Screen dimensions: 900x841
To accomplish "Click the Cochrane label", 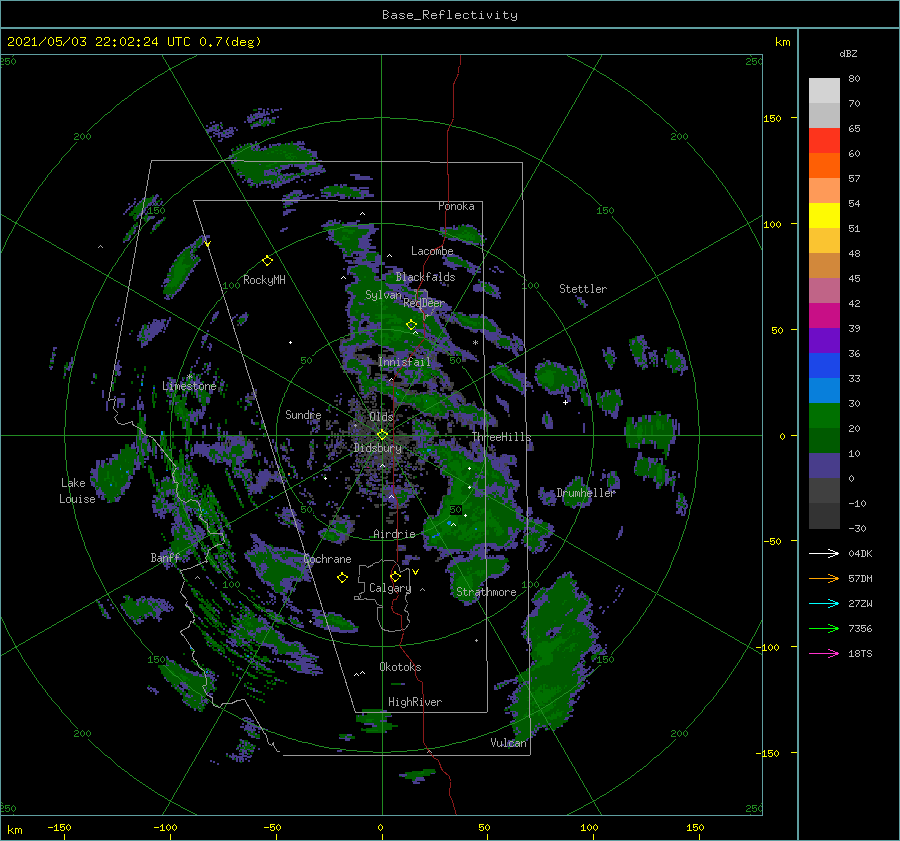I will pos(327,559).
